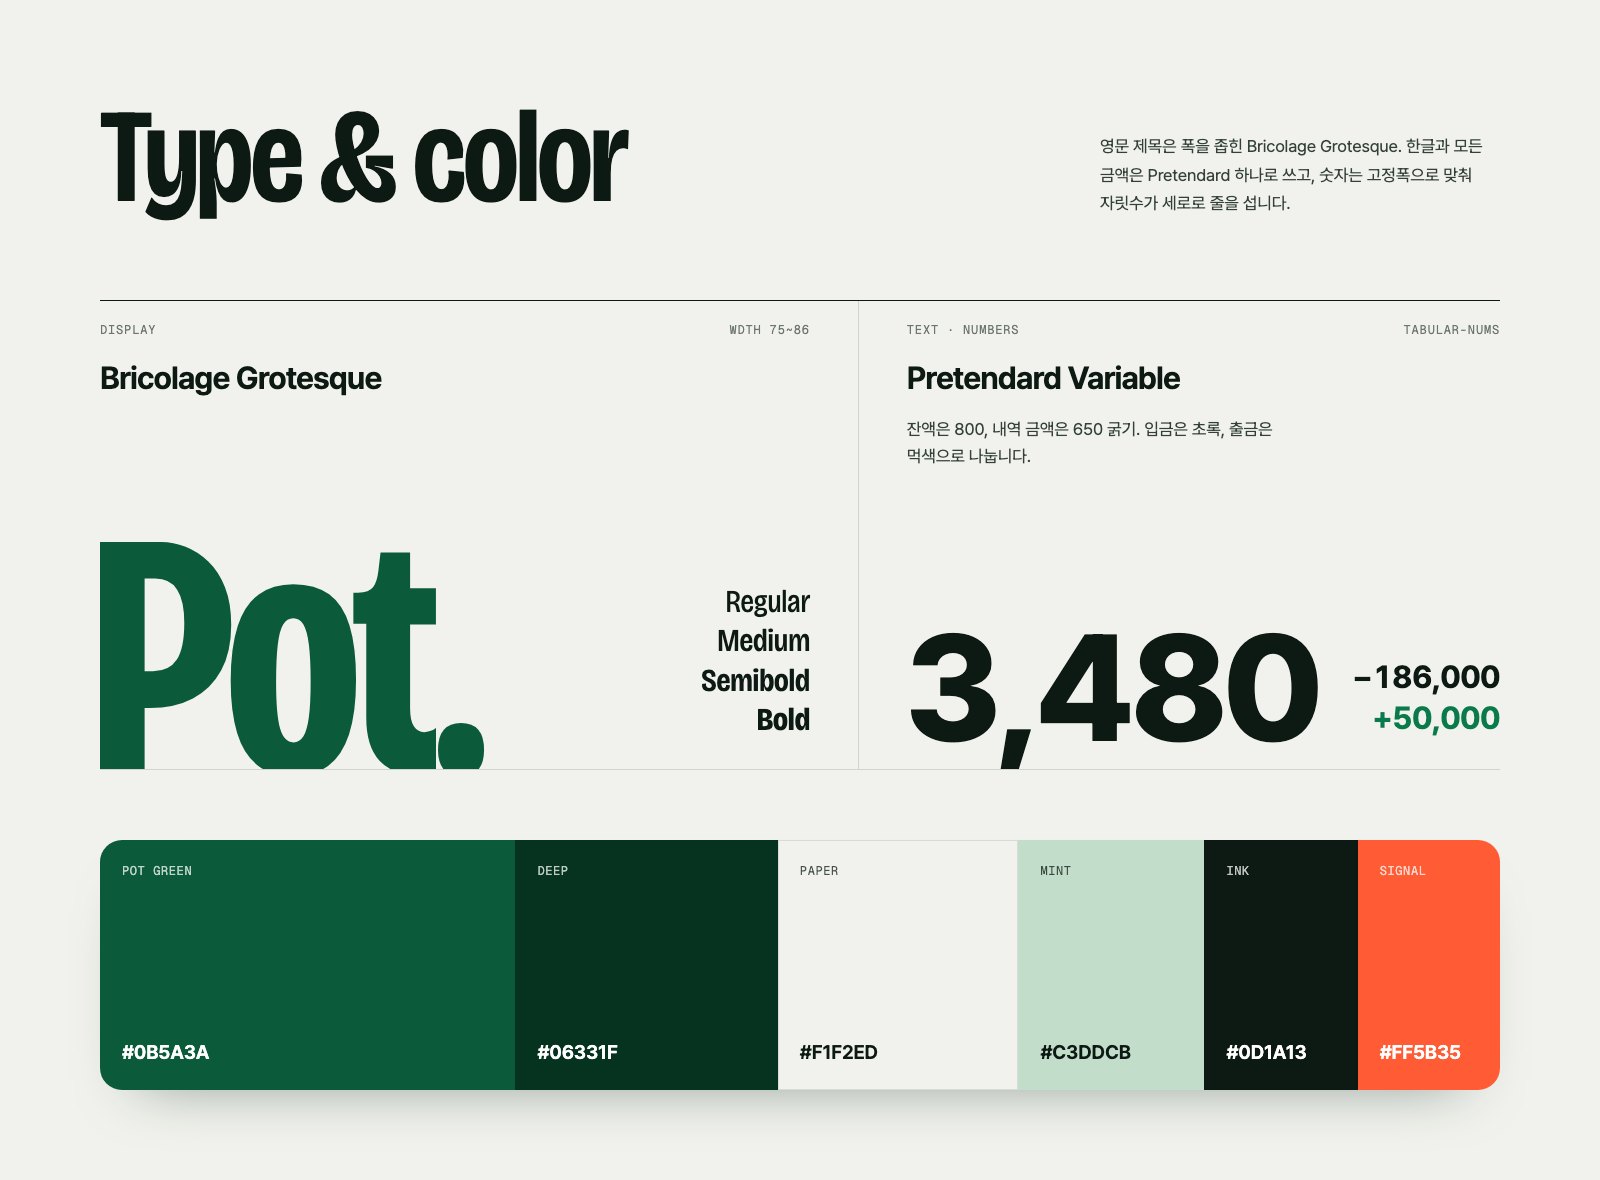Choose the Paper #F1F2ED swatch
Image resolution: width=1600 pixels, height=1180 pixels.
coord(897,965)
